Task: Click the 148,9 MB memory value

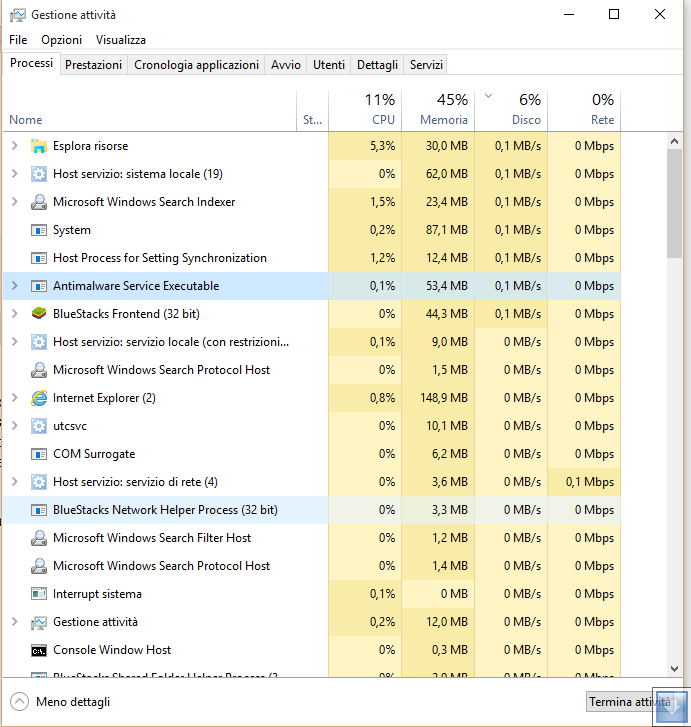Action: pyautogui.click(x=444, y=398)
